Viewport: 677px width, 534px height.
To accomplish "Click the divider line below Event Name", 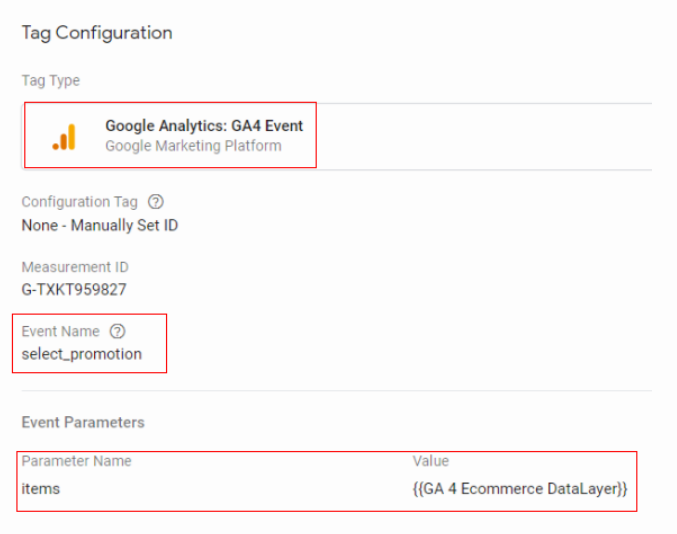I will click(x=337, y=391).
